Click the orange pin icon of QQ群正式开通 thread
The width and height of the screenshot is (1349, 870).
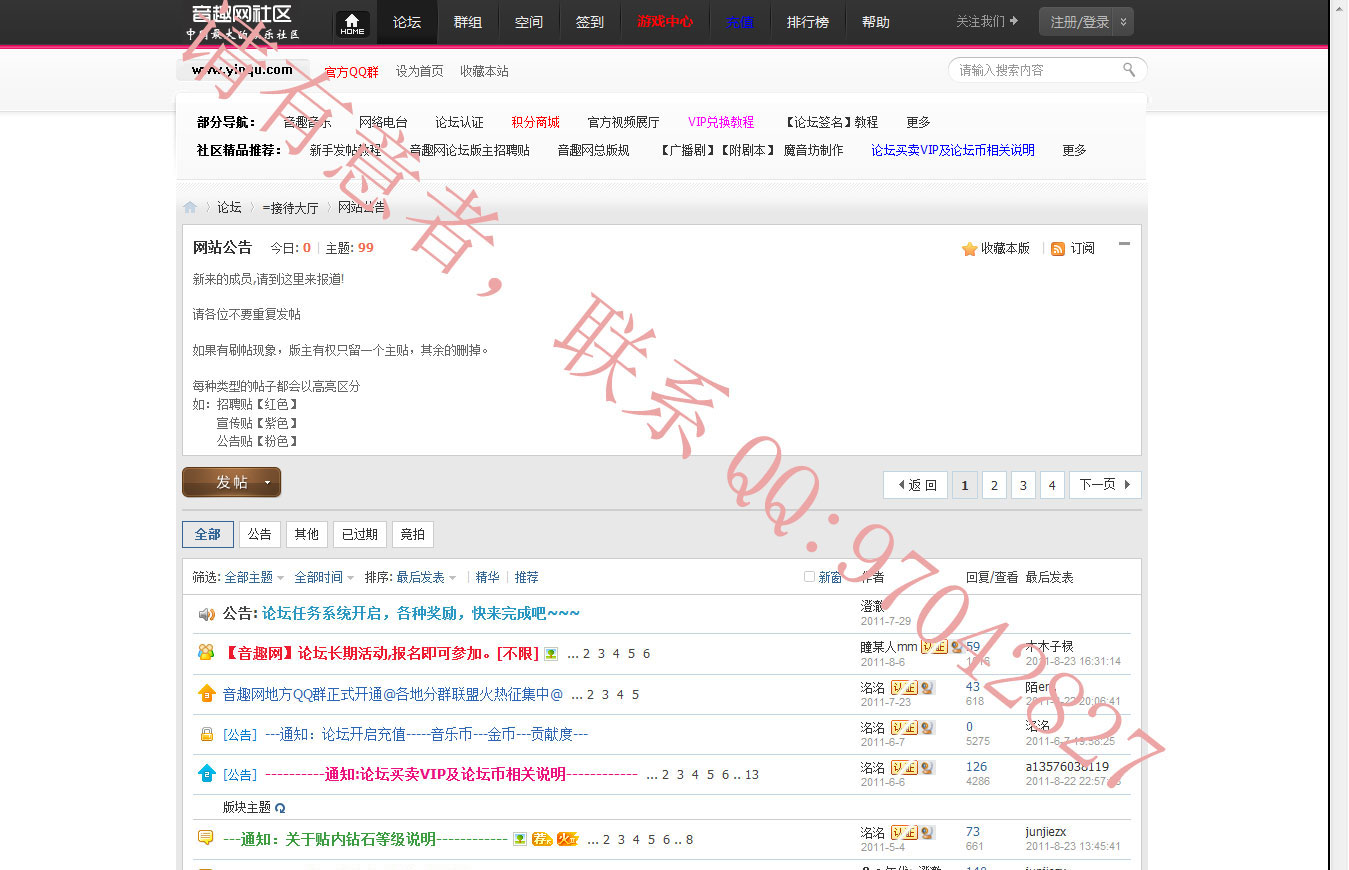(206, 693)
